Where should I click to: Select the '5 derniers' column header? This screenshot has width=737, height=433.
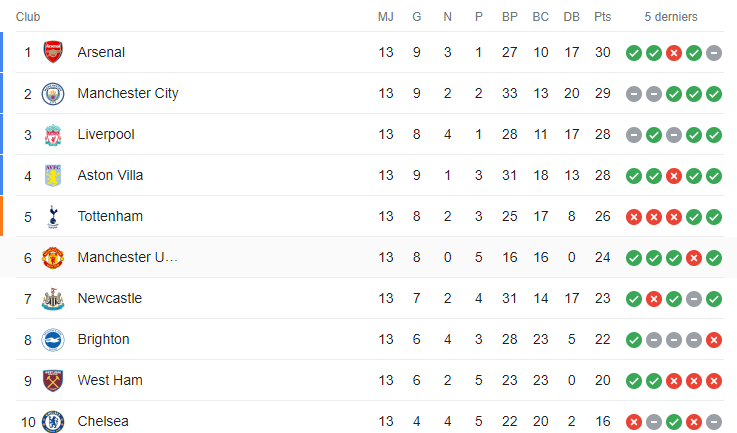click(671, 17)
